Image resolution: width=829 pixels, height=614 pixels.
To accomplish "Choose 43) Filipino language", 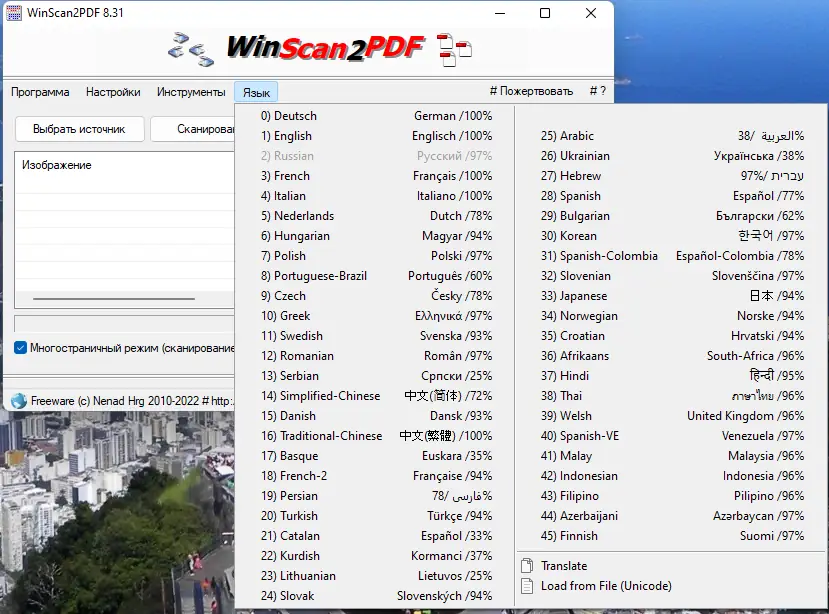I will coord(671,496).
